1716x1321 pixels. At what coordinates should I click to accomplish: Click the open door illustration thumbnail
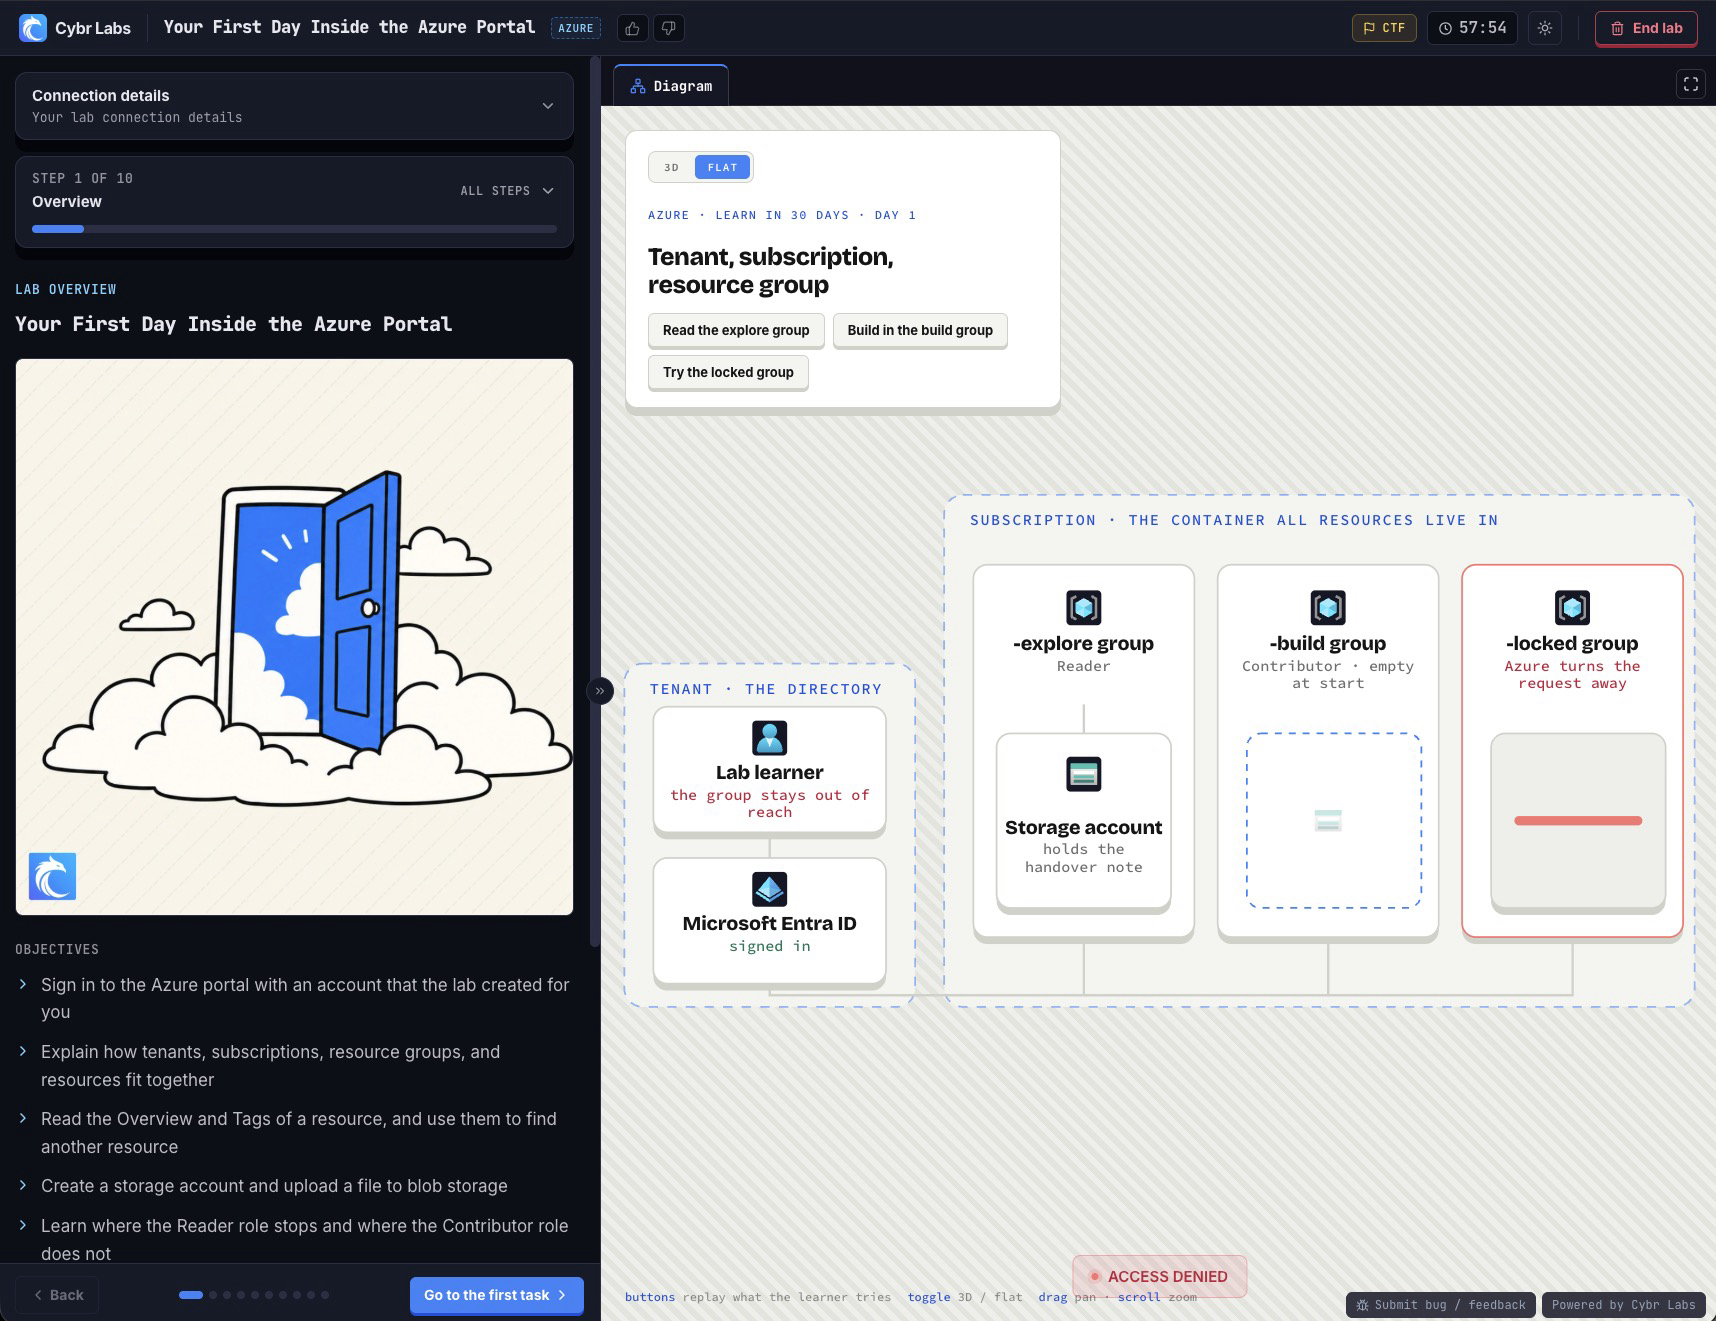tap(294, 637)
